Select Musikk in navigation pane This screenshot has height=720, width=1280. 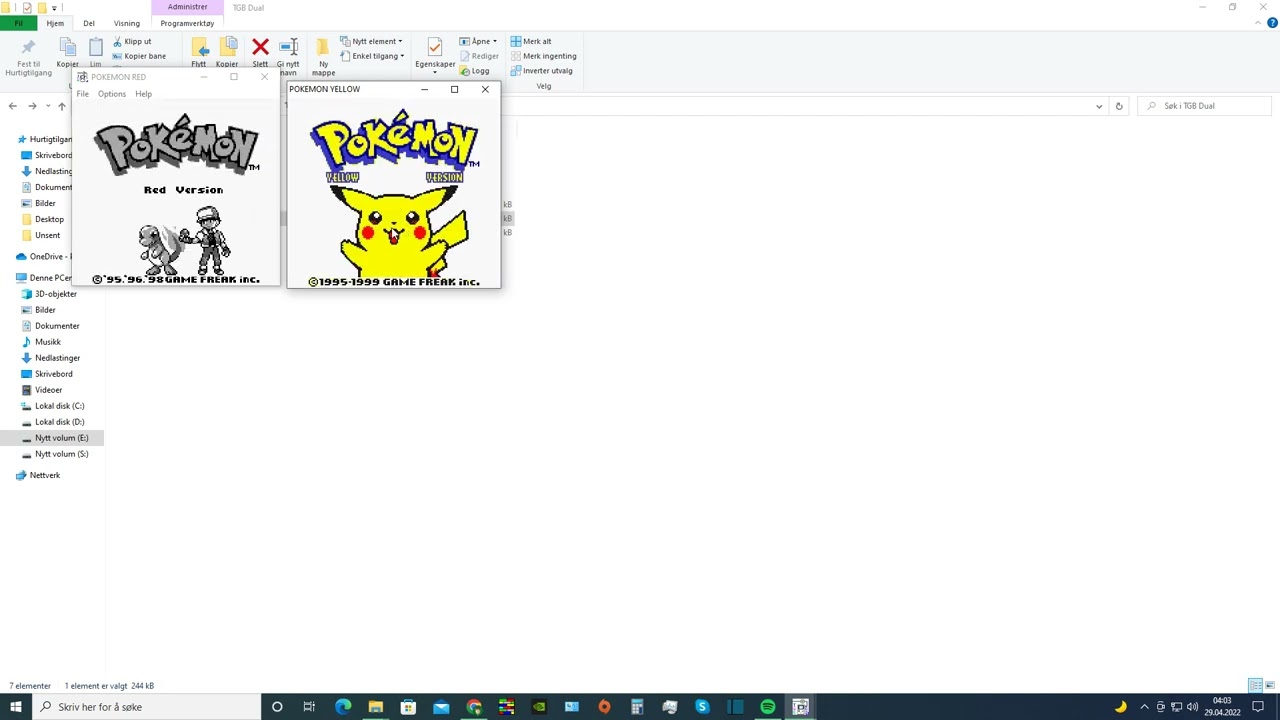tap(42, 342)
